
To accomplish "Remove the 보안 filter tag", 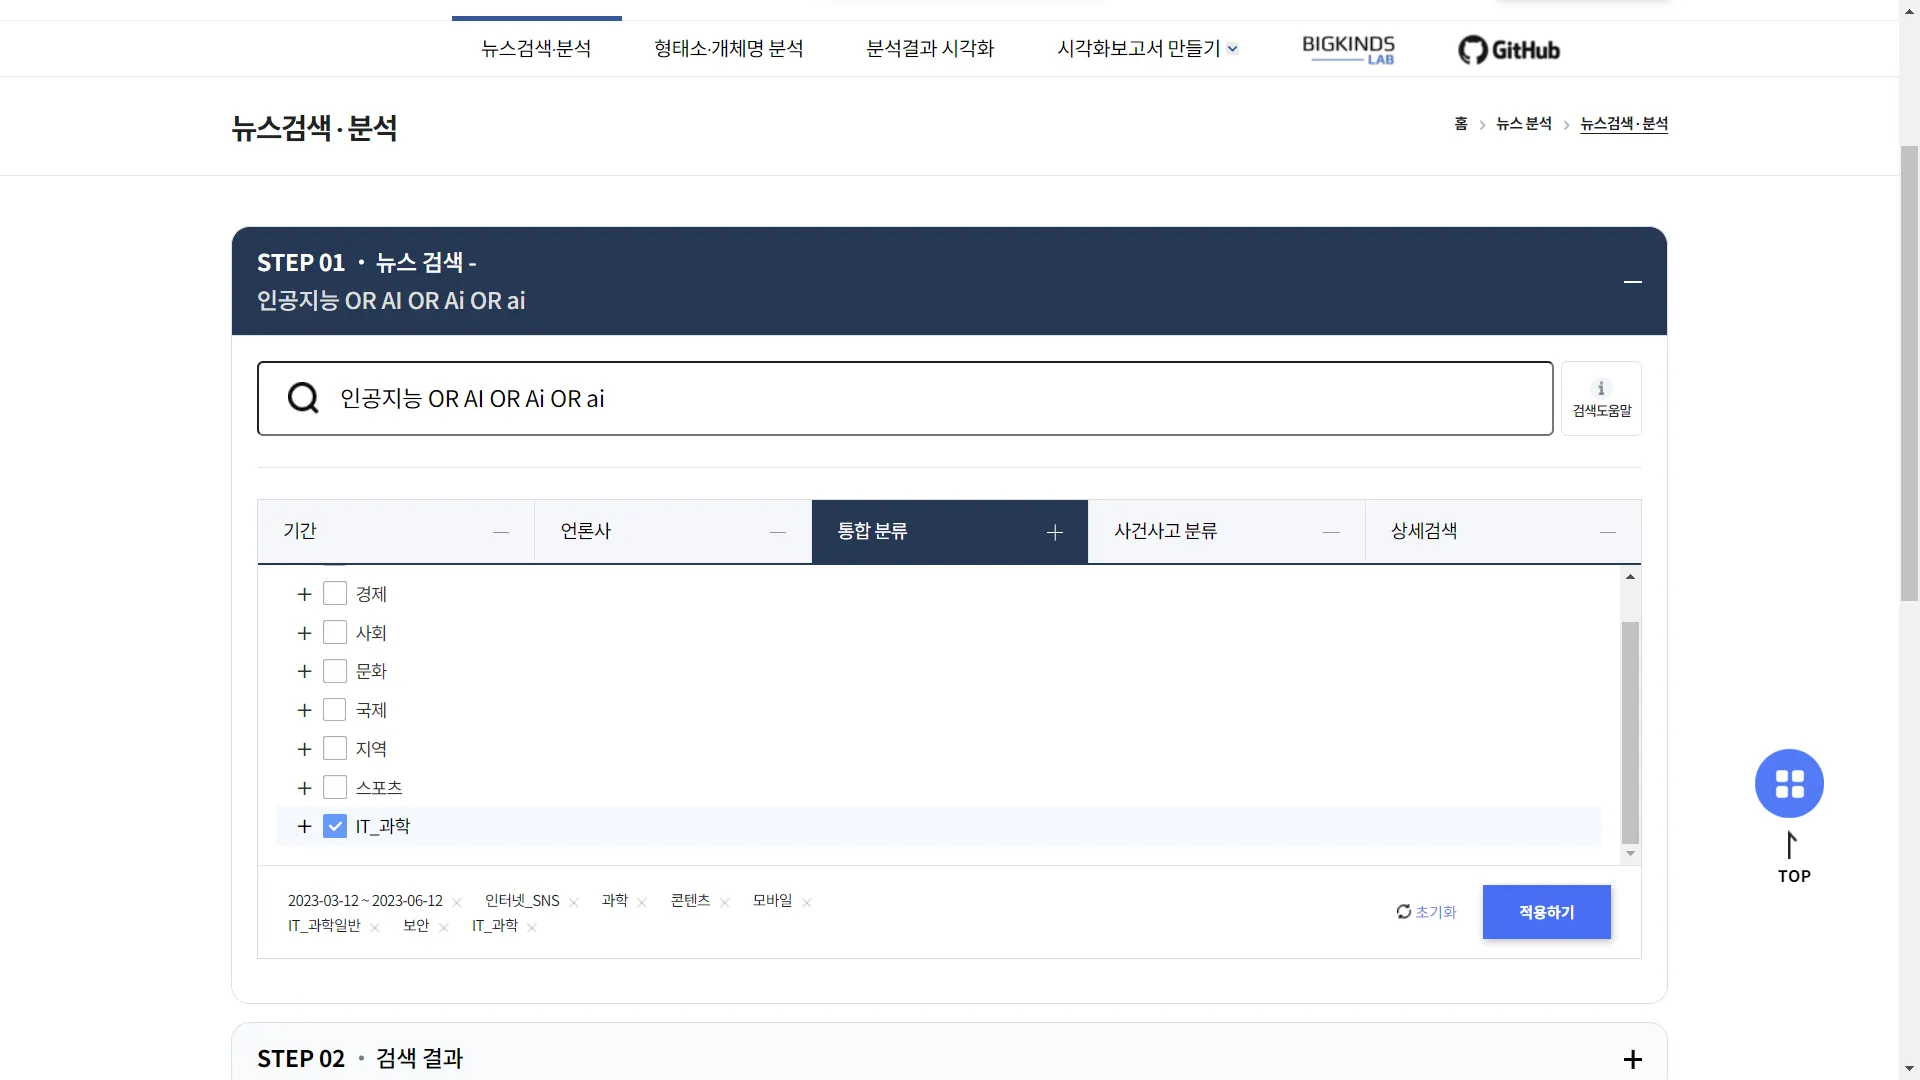I will point(443,927).
